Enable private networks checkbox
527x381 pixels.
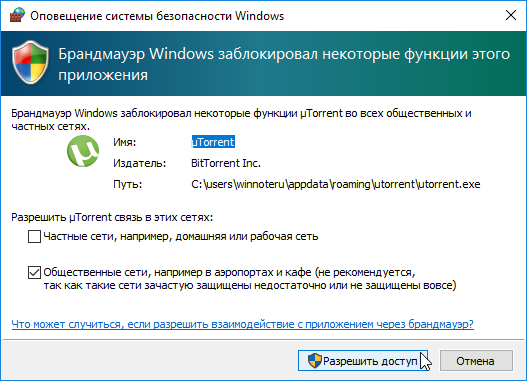tap(34, 237)
